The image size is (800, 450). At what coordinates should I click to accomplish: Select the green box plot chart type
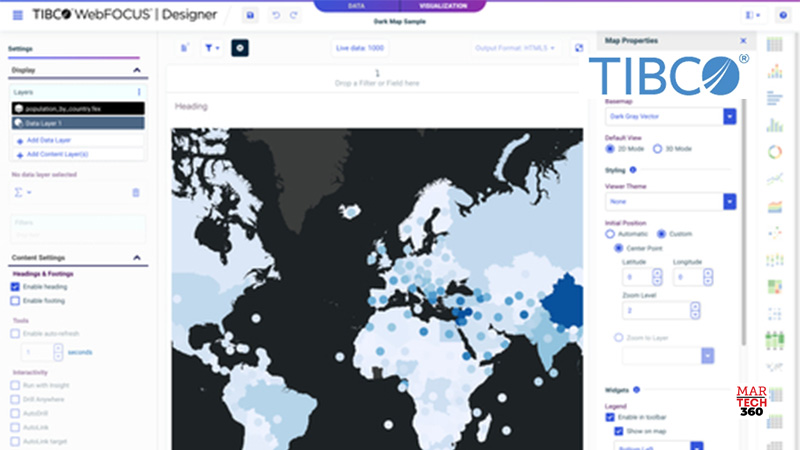click(x=774, y=340)
